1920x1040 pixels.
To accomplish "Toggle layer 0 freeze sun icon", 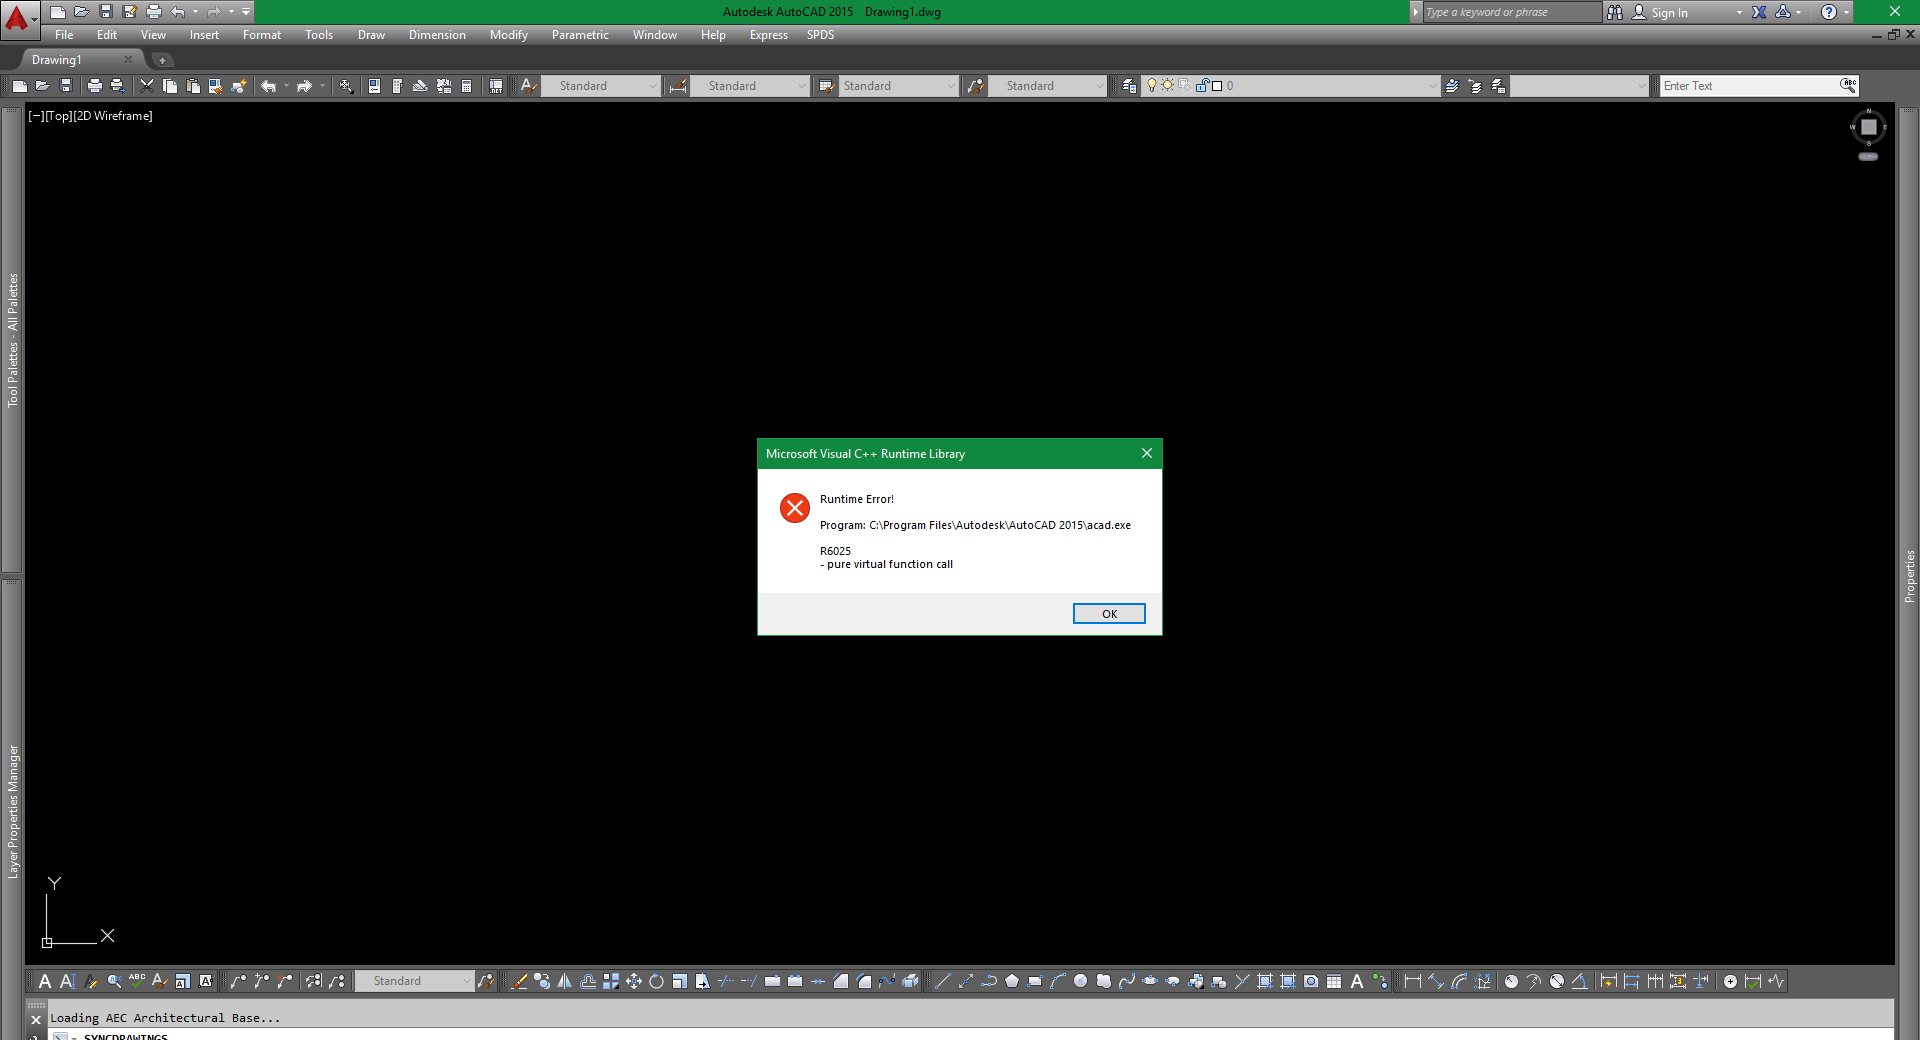I will [1167, 85].
